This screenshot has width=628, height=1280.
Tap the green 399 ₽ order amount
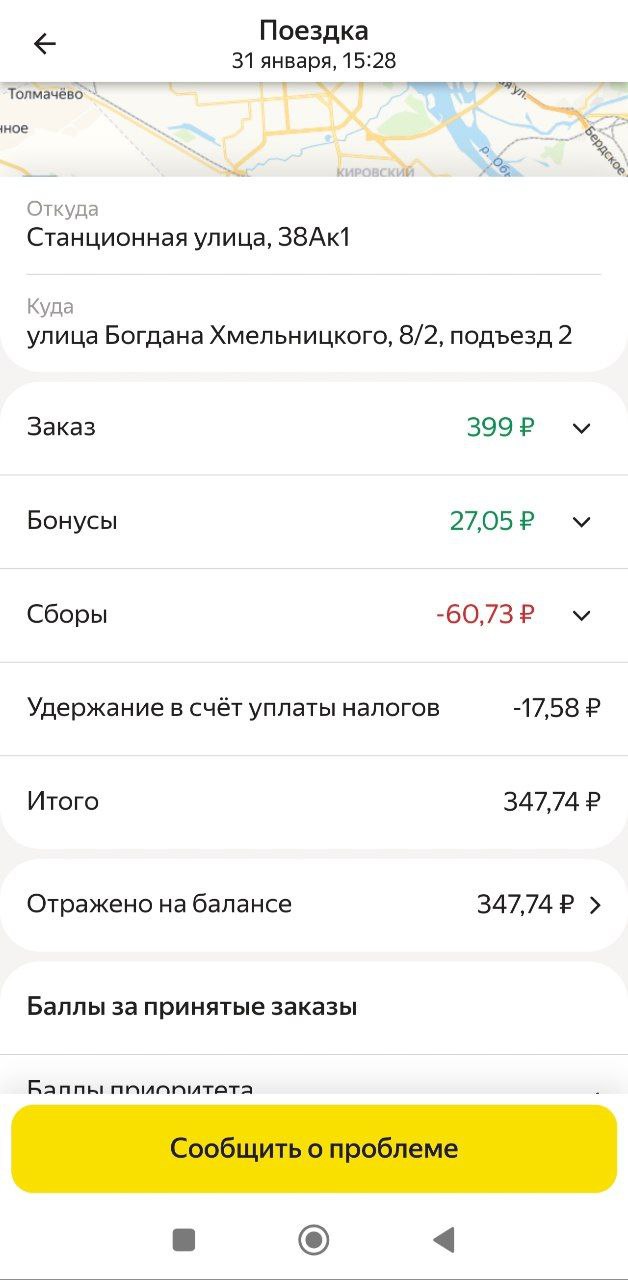[500, 428]
